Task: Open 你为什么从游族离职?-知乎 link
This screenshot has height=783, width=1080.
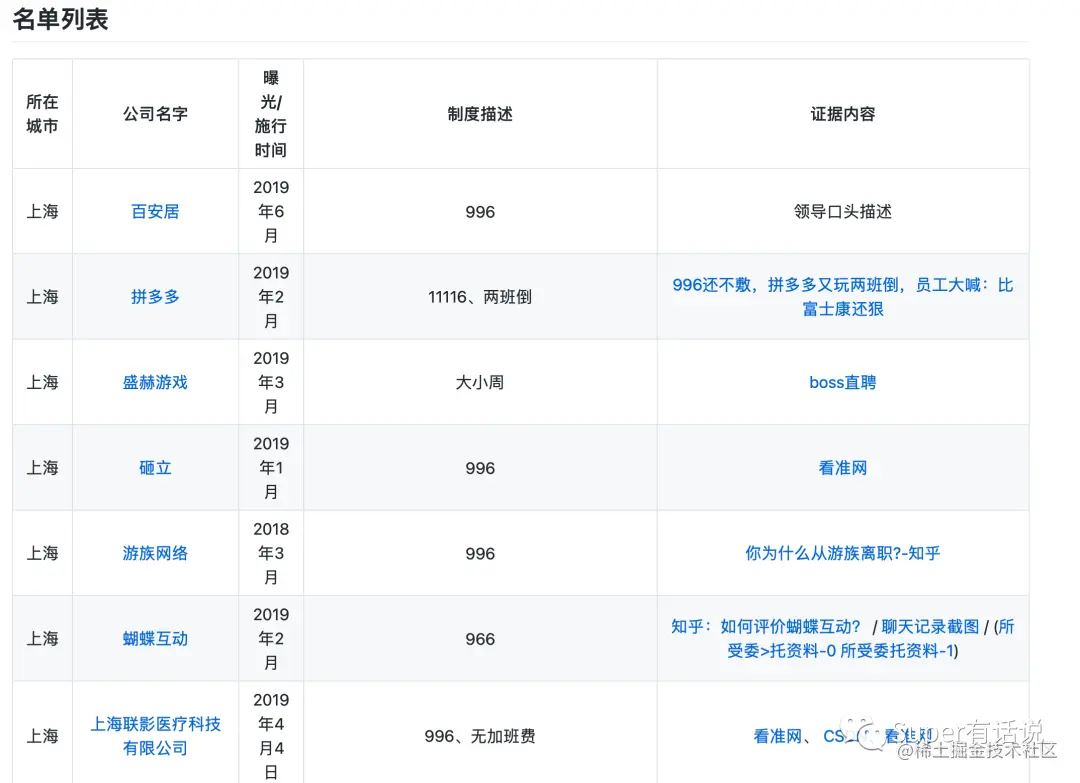Action: pos(842,553)
